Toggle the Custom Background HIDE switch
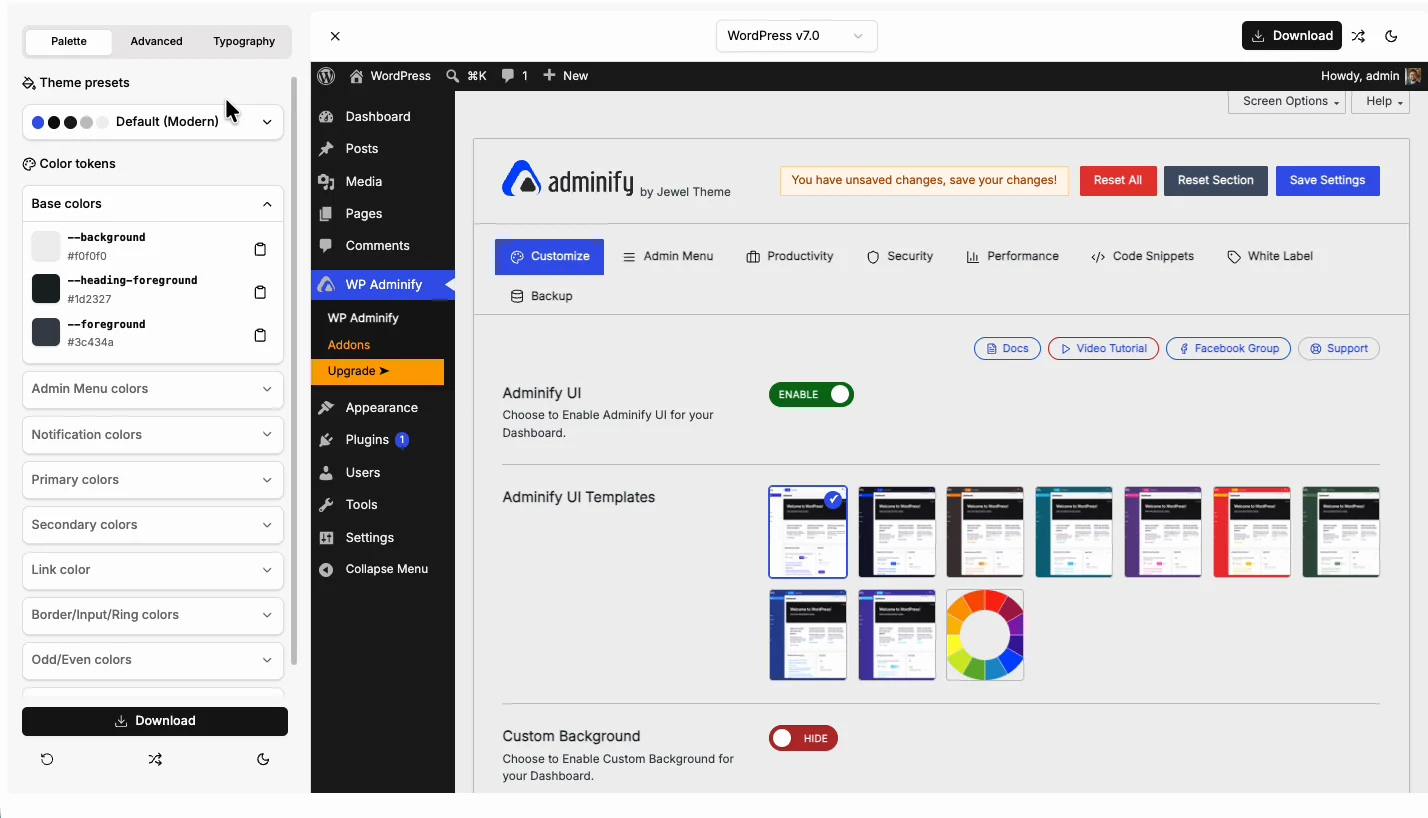Viewport: 1428px width, 818px height. tap(803, 738)
